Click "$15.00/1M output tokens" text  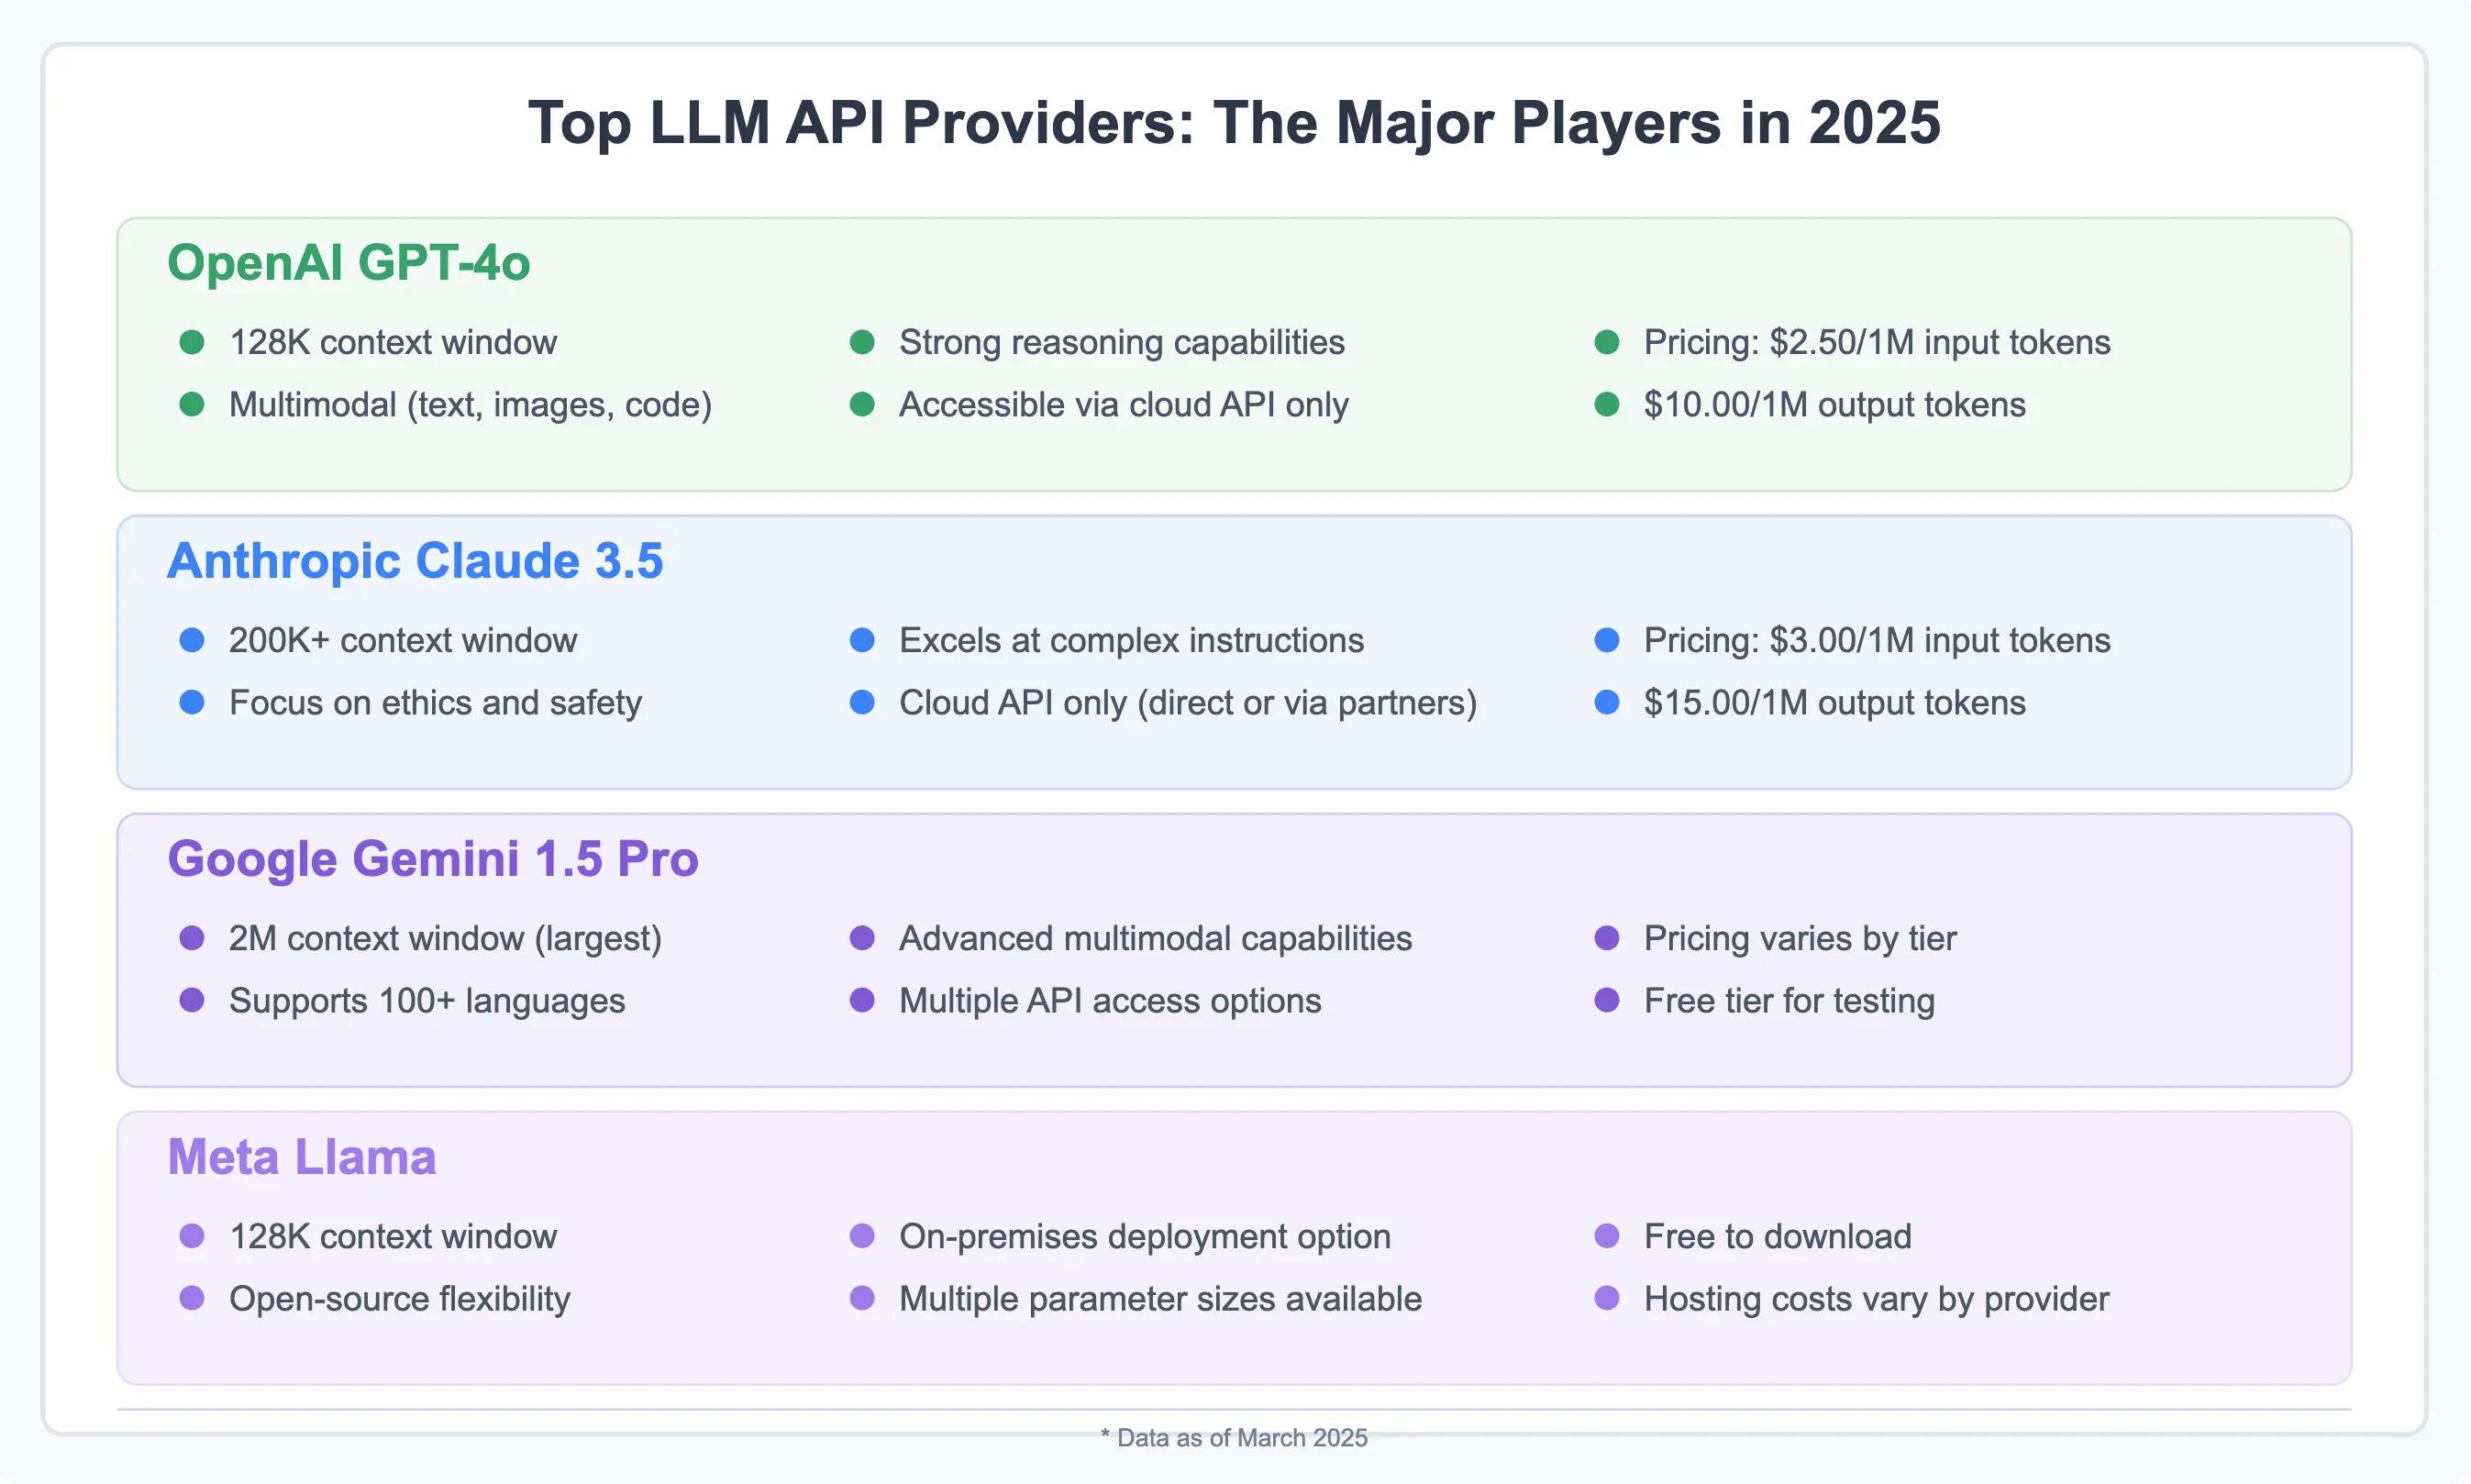(x=1835, y=703)
